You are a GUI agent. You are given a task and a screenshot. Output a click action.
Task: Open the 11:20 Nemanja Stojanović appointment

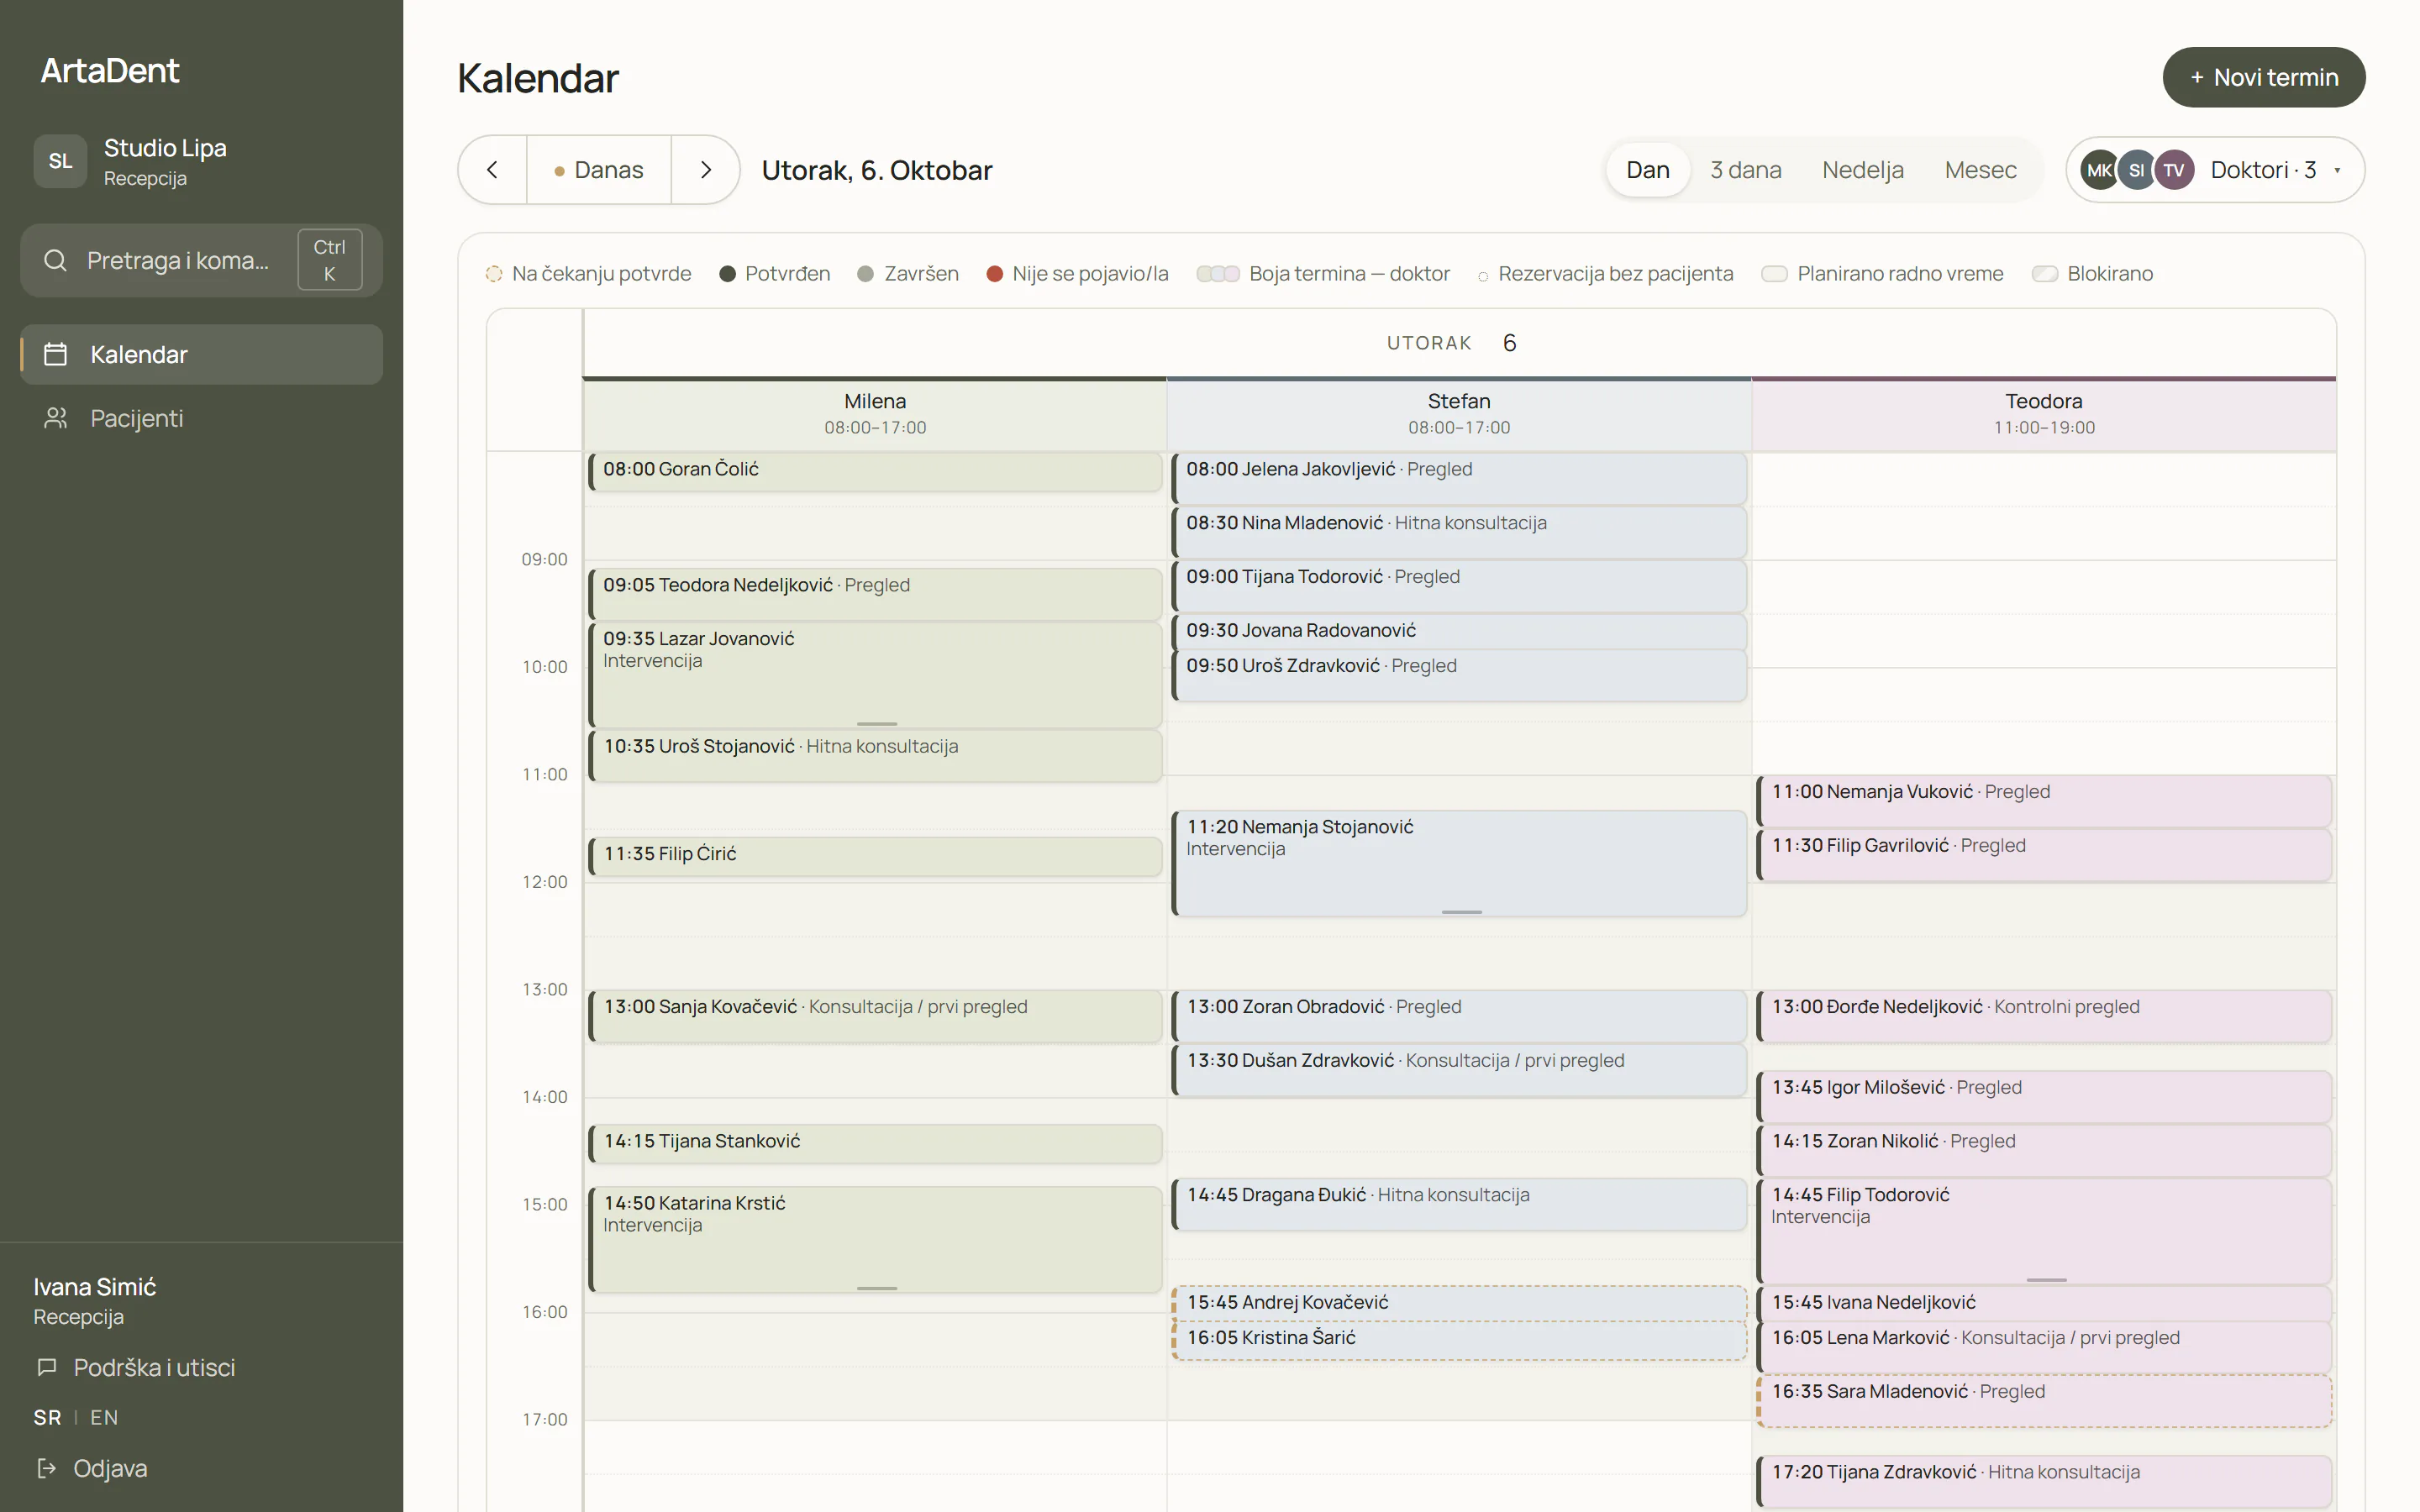pos(1459,863)
